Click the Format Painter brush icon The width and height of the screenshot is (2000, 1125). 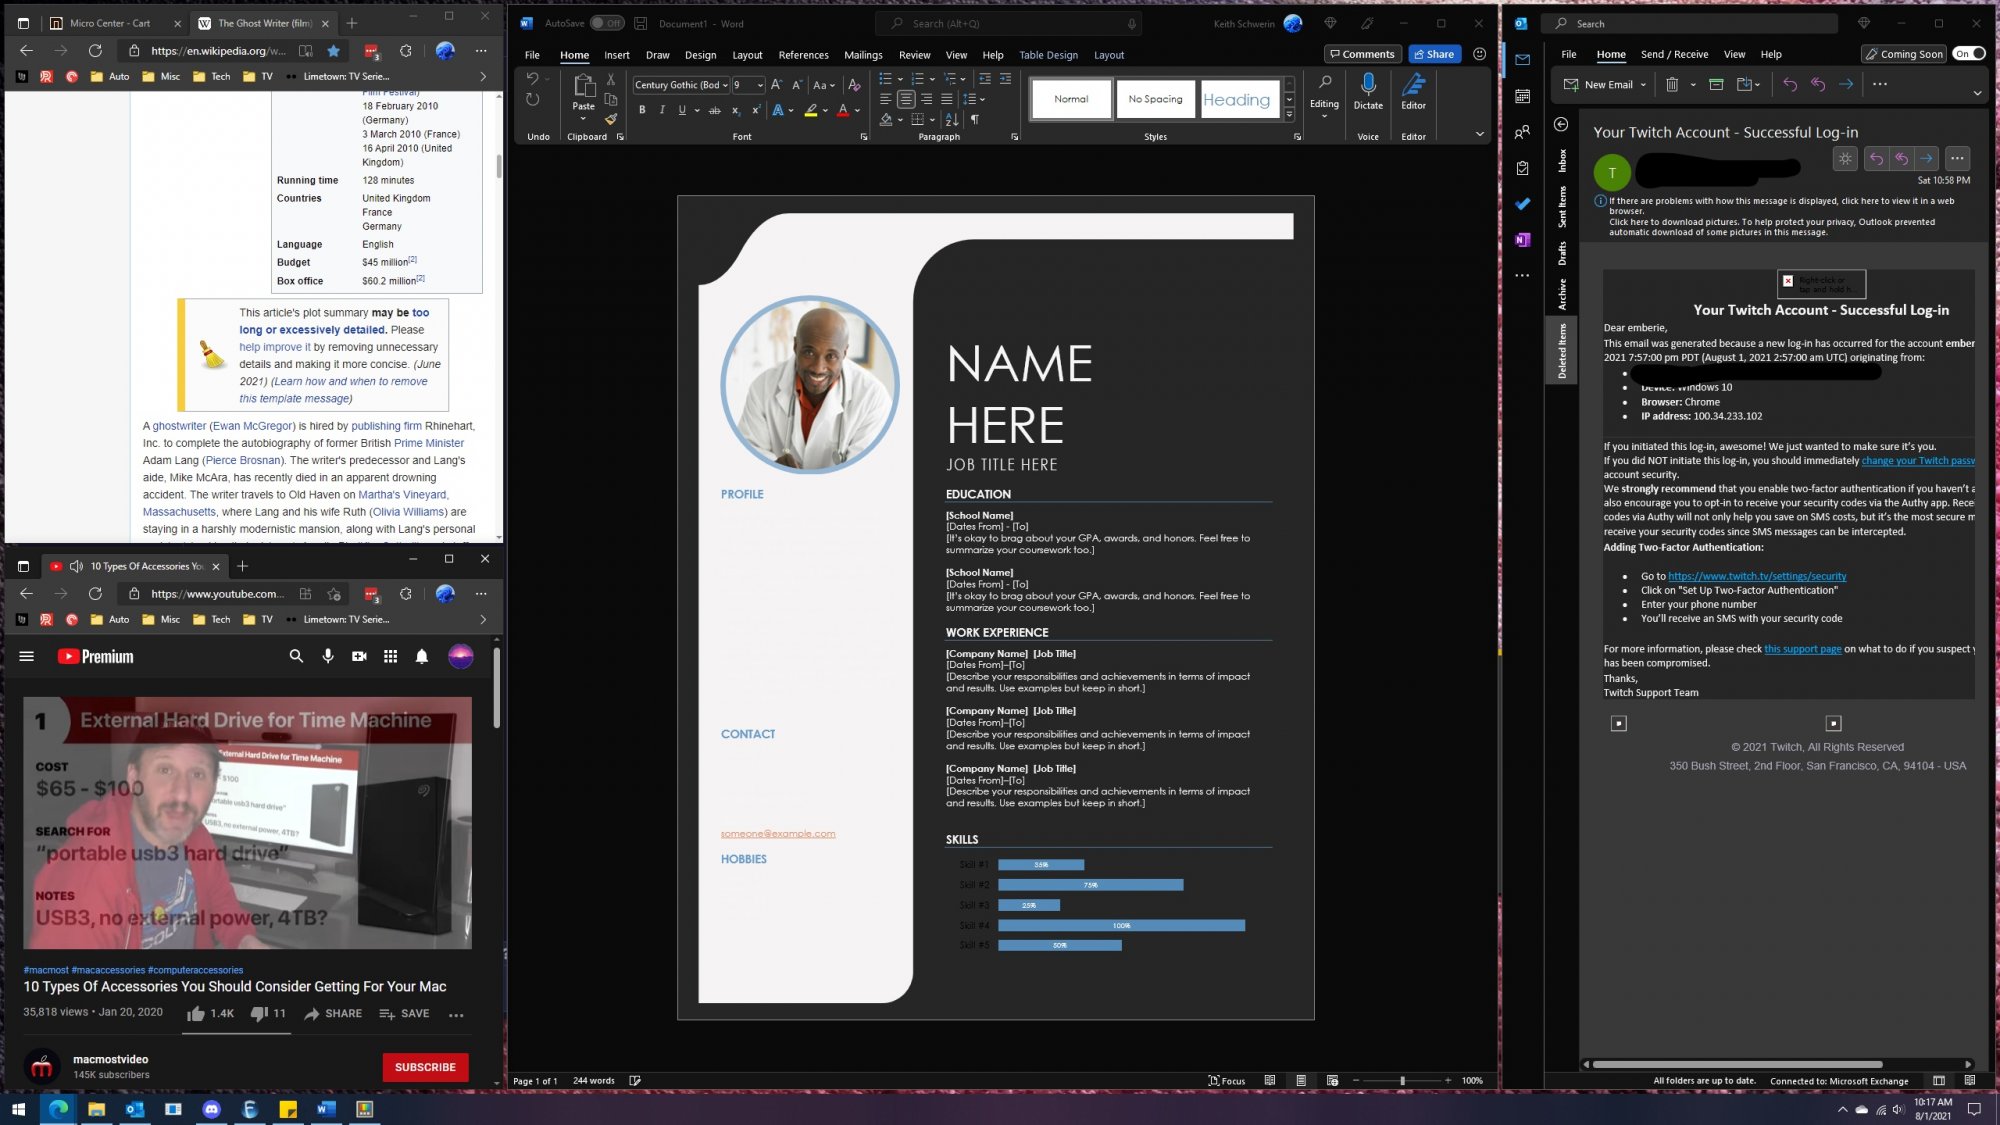tap(610, 119)
